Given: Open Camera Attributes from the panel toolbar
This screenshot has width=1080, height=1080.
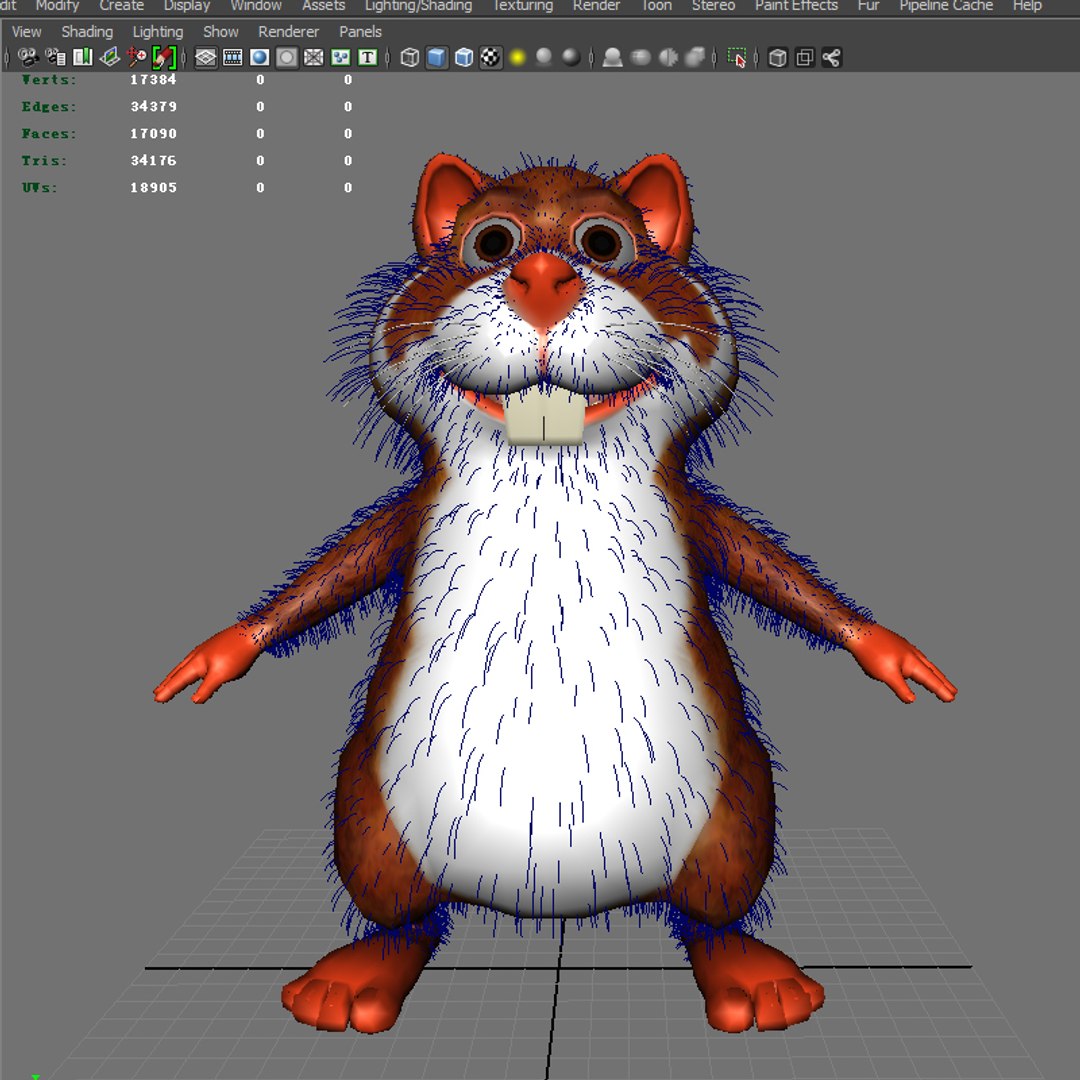Looking at the screenshot, I should pos(55,57).
